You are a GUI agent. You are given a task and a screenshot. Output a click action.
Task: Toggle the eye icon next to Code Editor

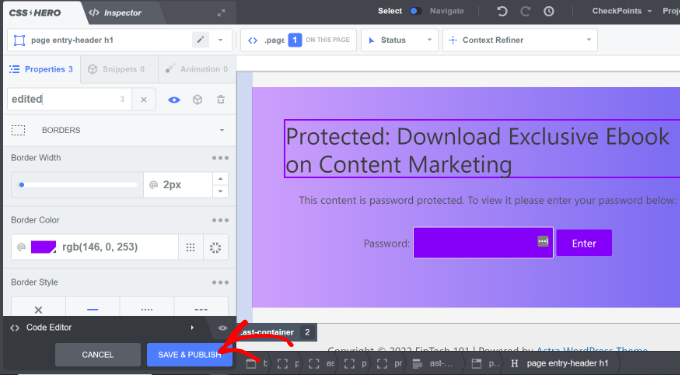222,328
